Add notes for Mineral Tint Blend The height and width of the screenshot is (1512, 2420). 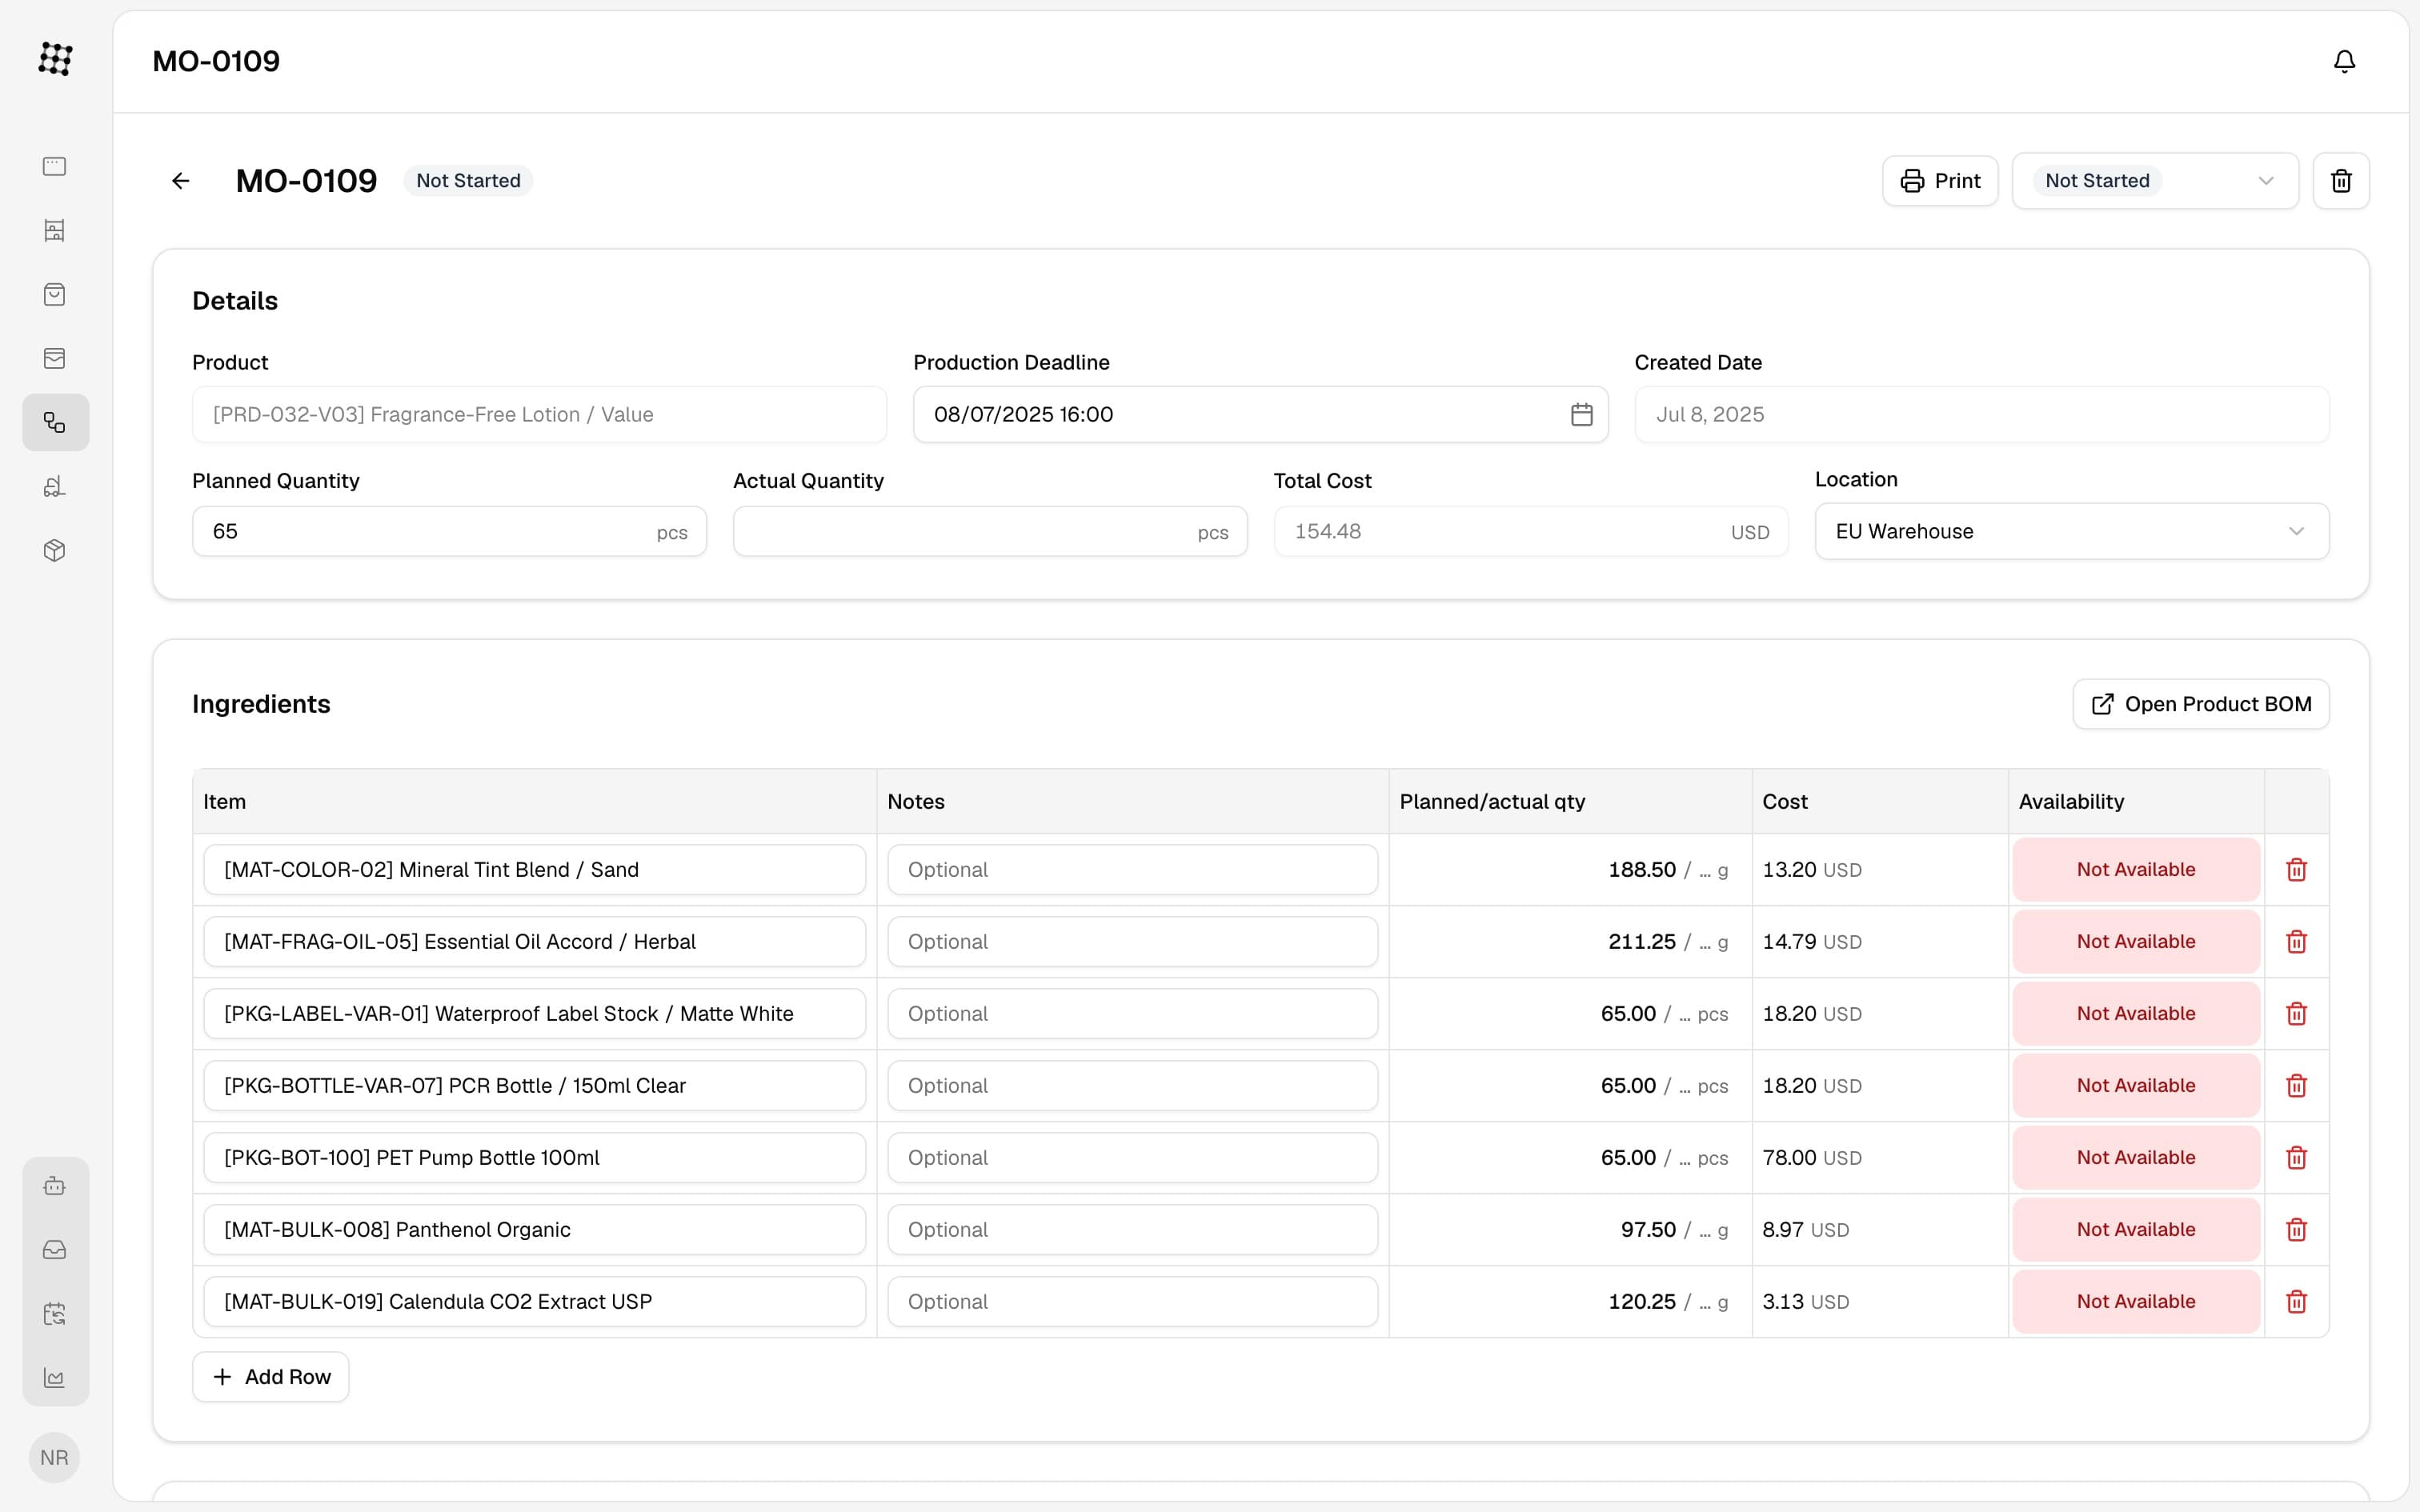pyautogui.click(x=1132, y=870)
